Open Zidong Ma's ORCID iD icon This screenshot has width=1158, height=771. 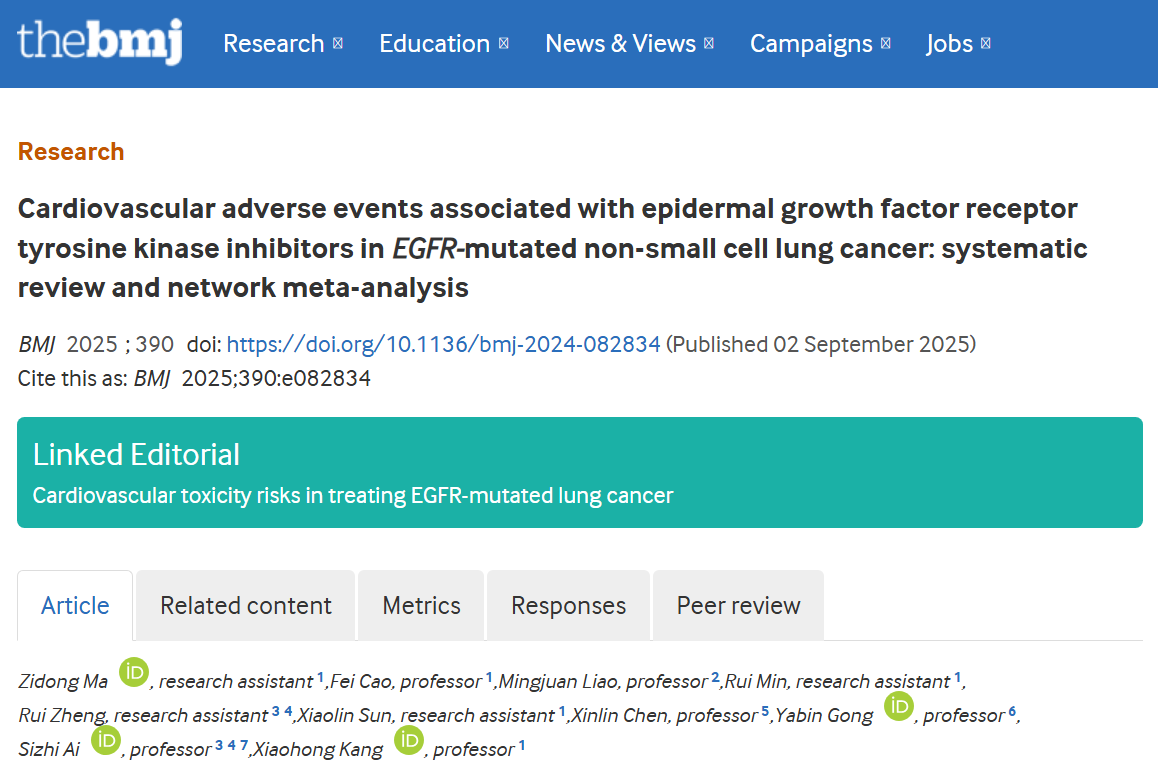click(134, 673)
